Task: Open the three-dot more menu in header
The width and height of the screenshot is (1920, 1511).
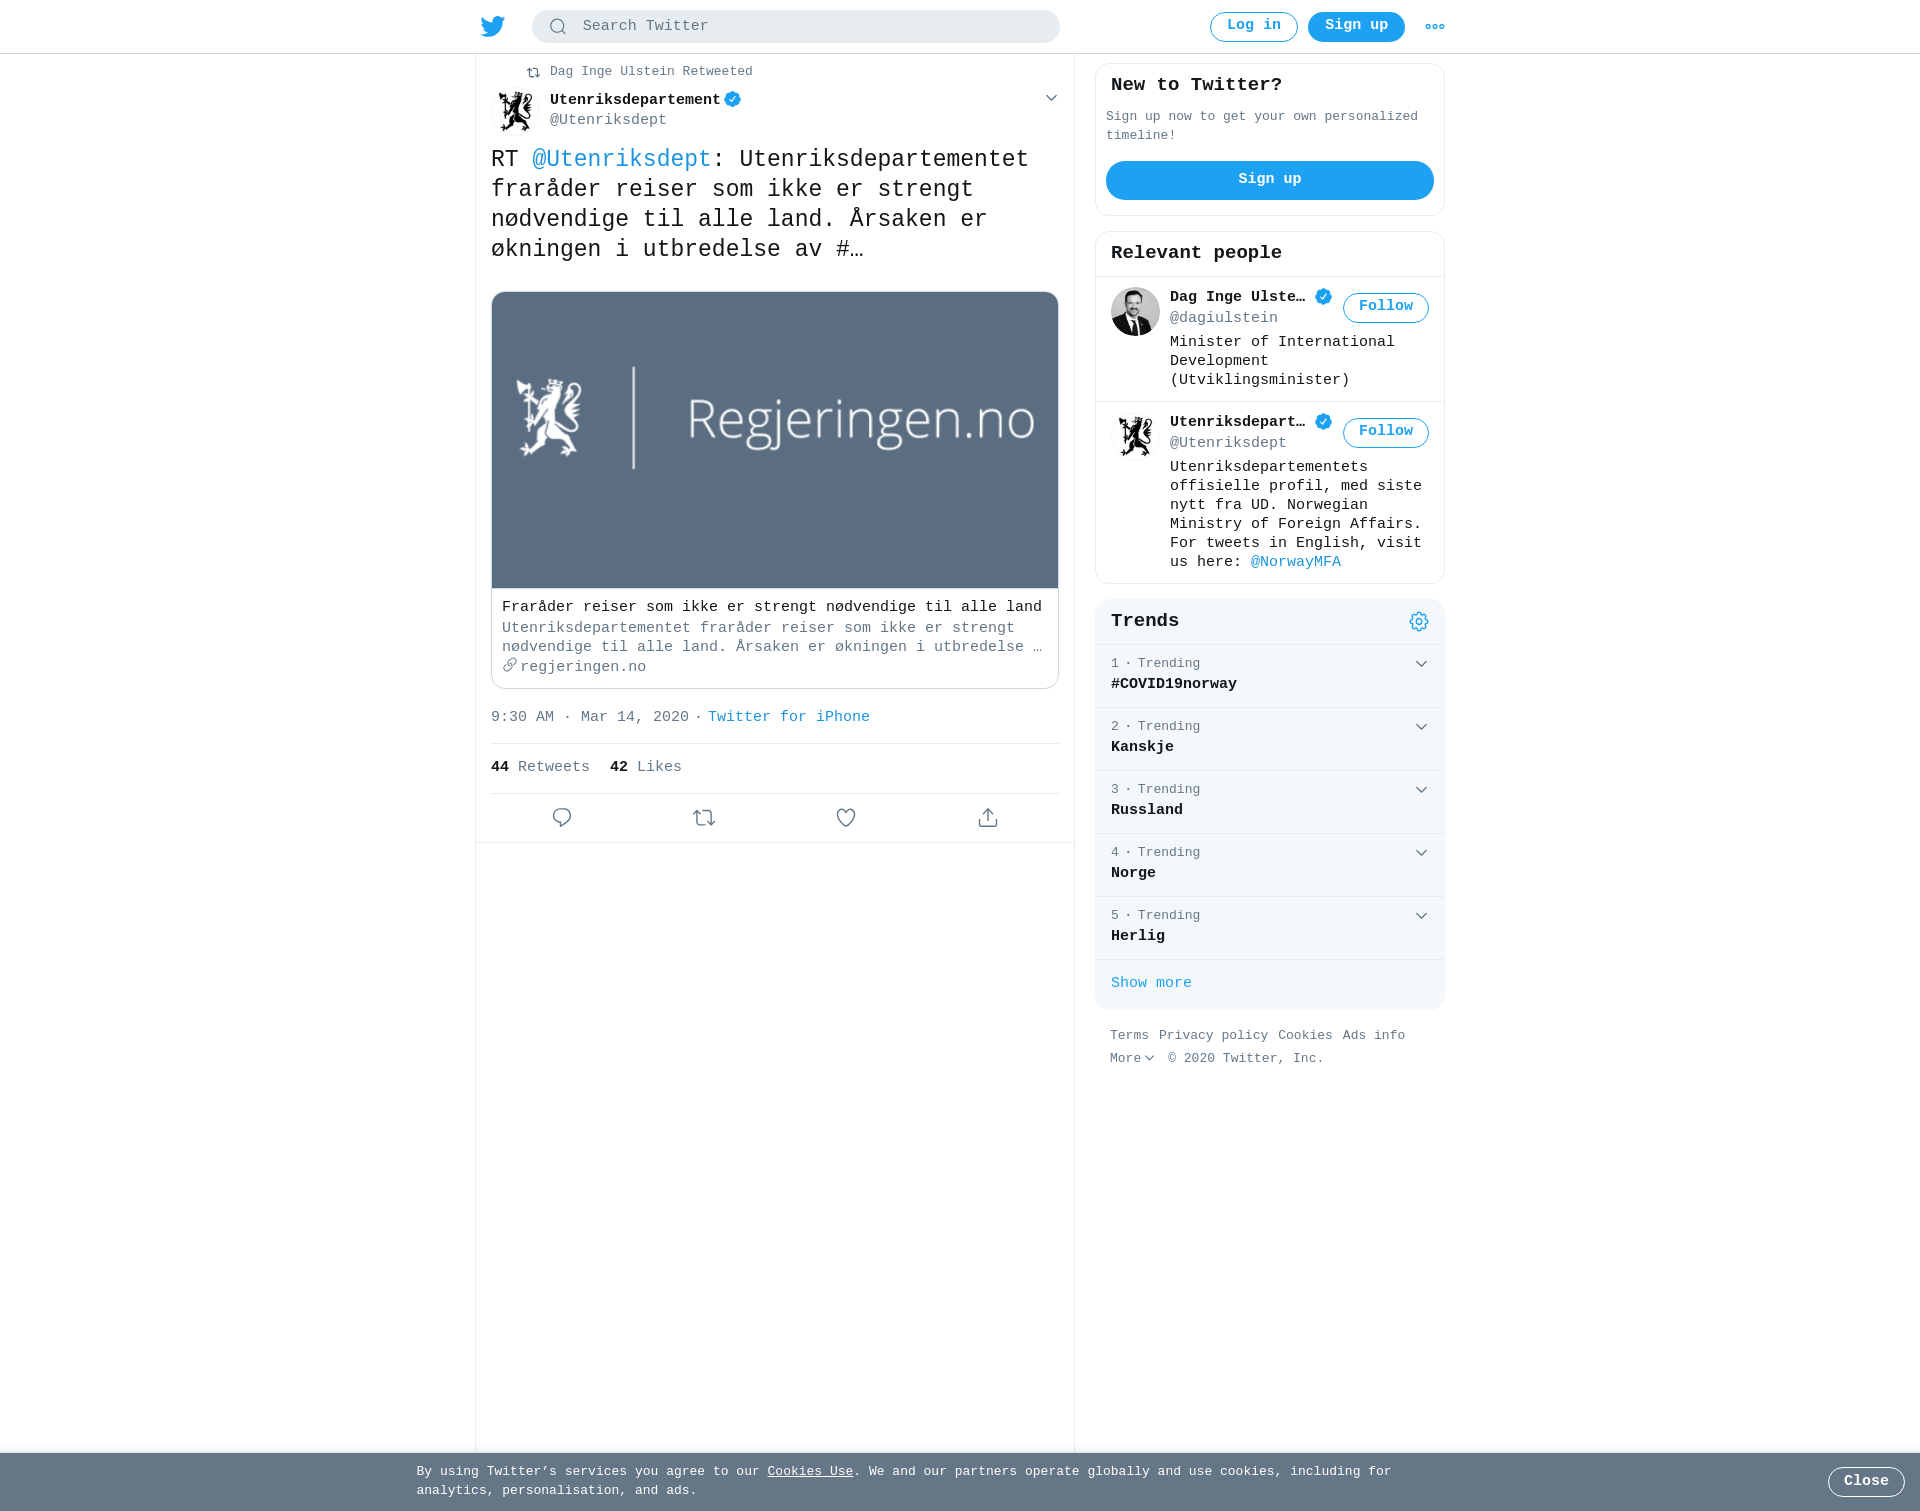Action: [x=1435, y=27]
